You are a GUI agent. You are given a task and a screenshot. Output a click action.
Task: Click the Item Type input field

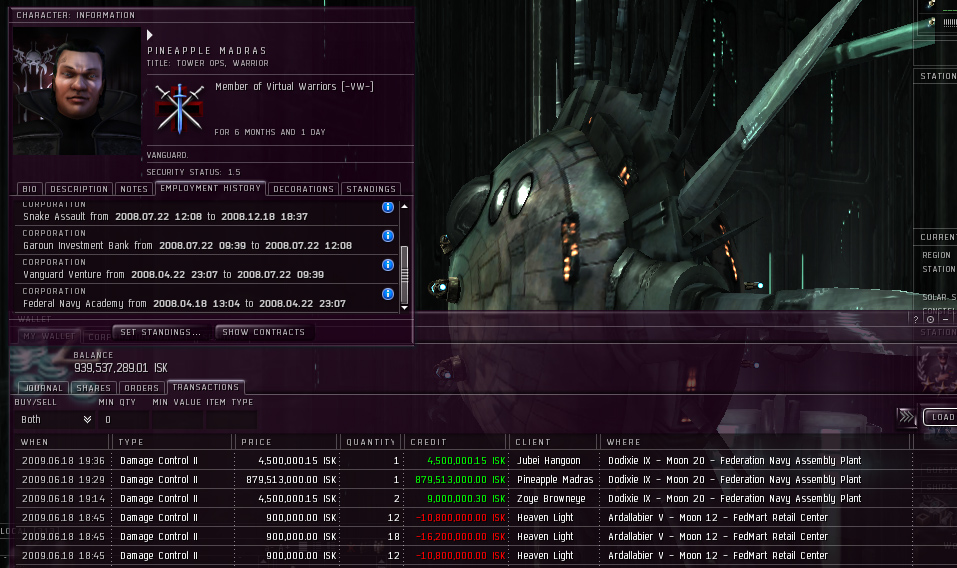(231, 419)
